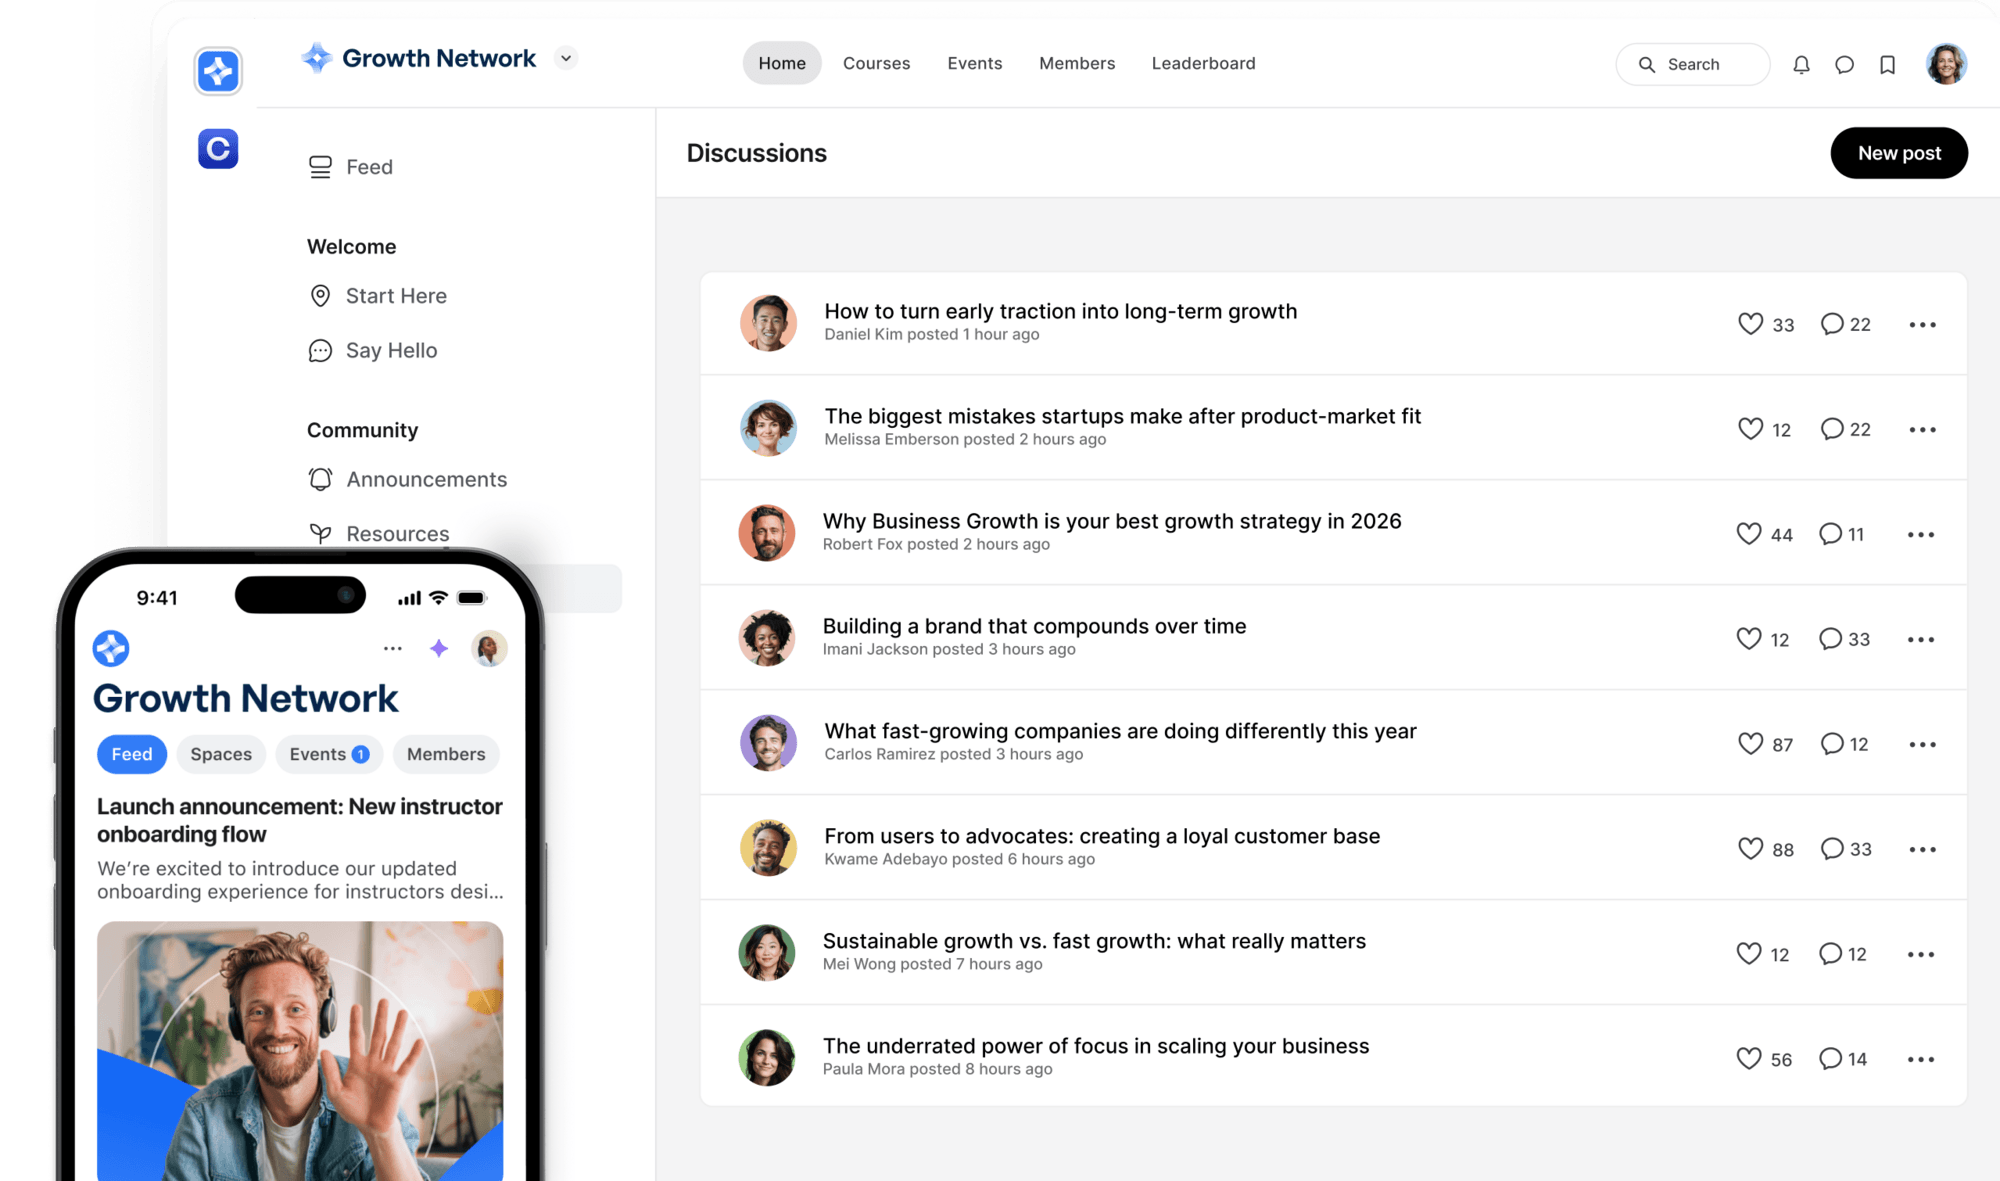Open more options for Imani Jackson's post
Screen dimensions: 2000x1181
click(x=1921, y=640)
